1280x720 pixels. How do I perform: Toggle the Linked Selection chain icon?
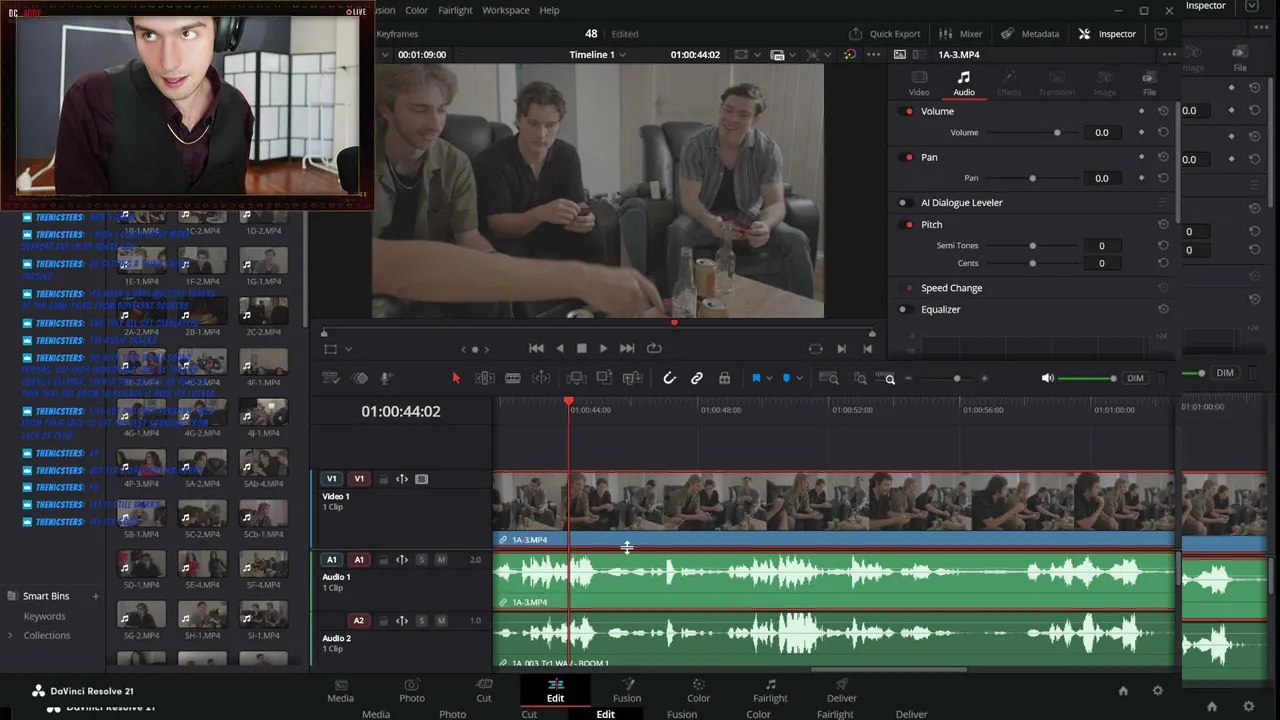click(697, 378)
